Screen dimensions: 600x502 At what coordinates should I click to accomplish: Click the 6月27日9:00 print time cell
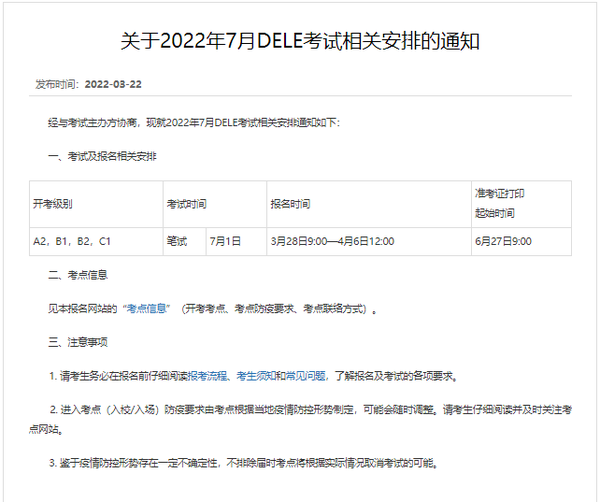pyautogui.click(x=521, y=241)
